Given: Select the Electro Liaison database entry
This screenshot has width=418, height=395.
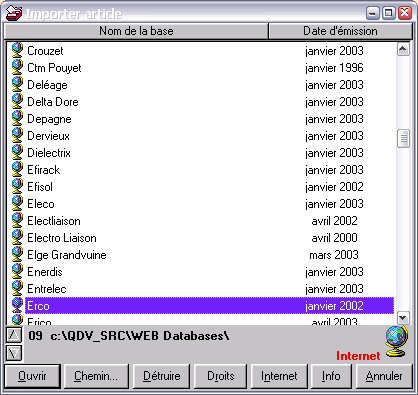Looking at the screenshot, I should pyautogui.click(x=210, y=238).
